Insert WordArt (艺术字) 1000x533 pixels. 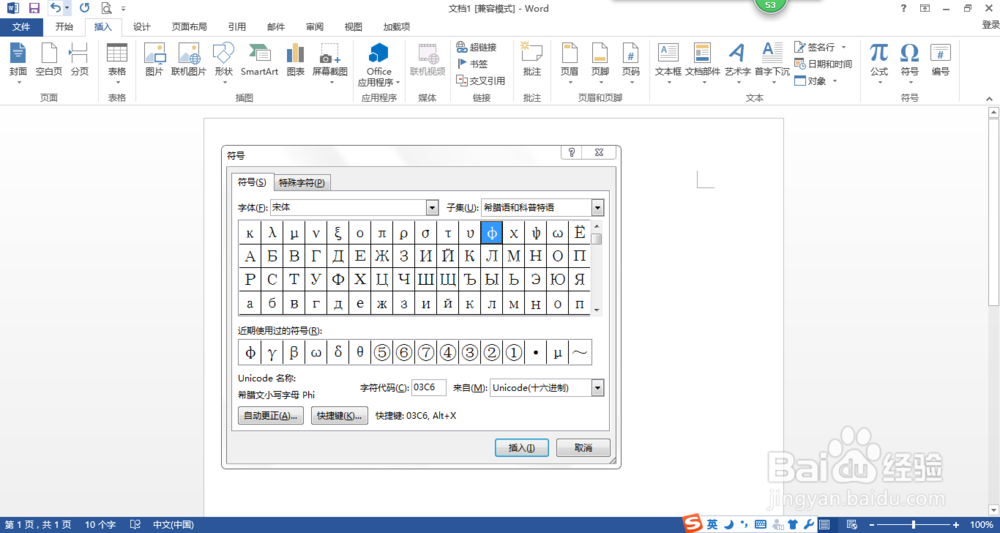[x=737, y=62]
